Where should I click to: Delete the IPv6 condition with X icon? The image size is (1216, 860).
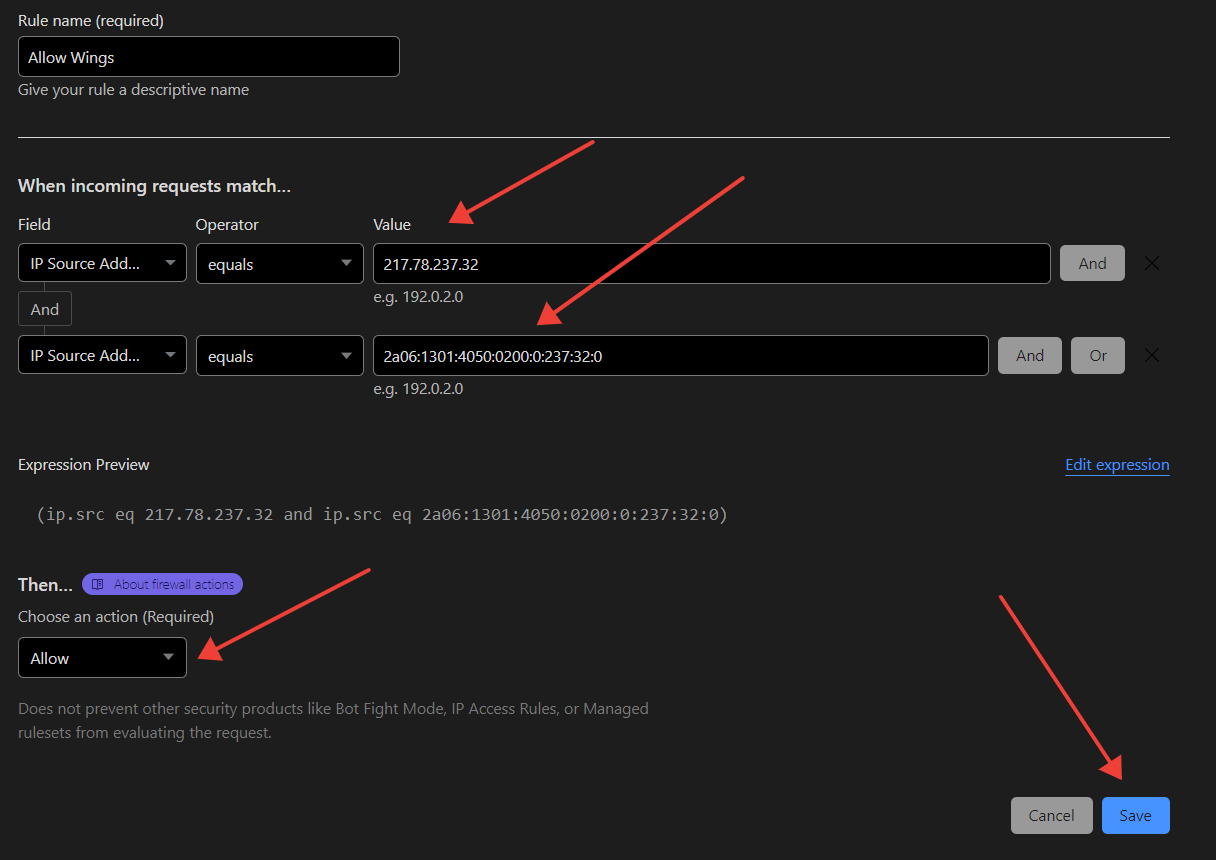click(1151, 355)
